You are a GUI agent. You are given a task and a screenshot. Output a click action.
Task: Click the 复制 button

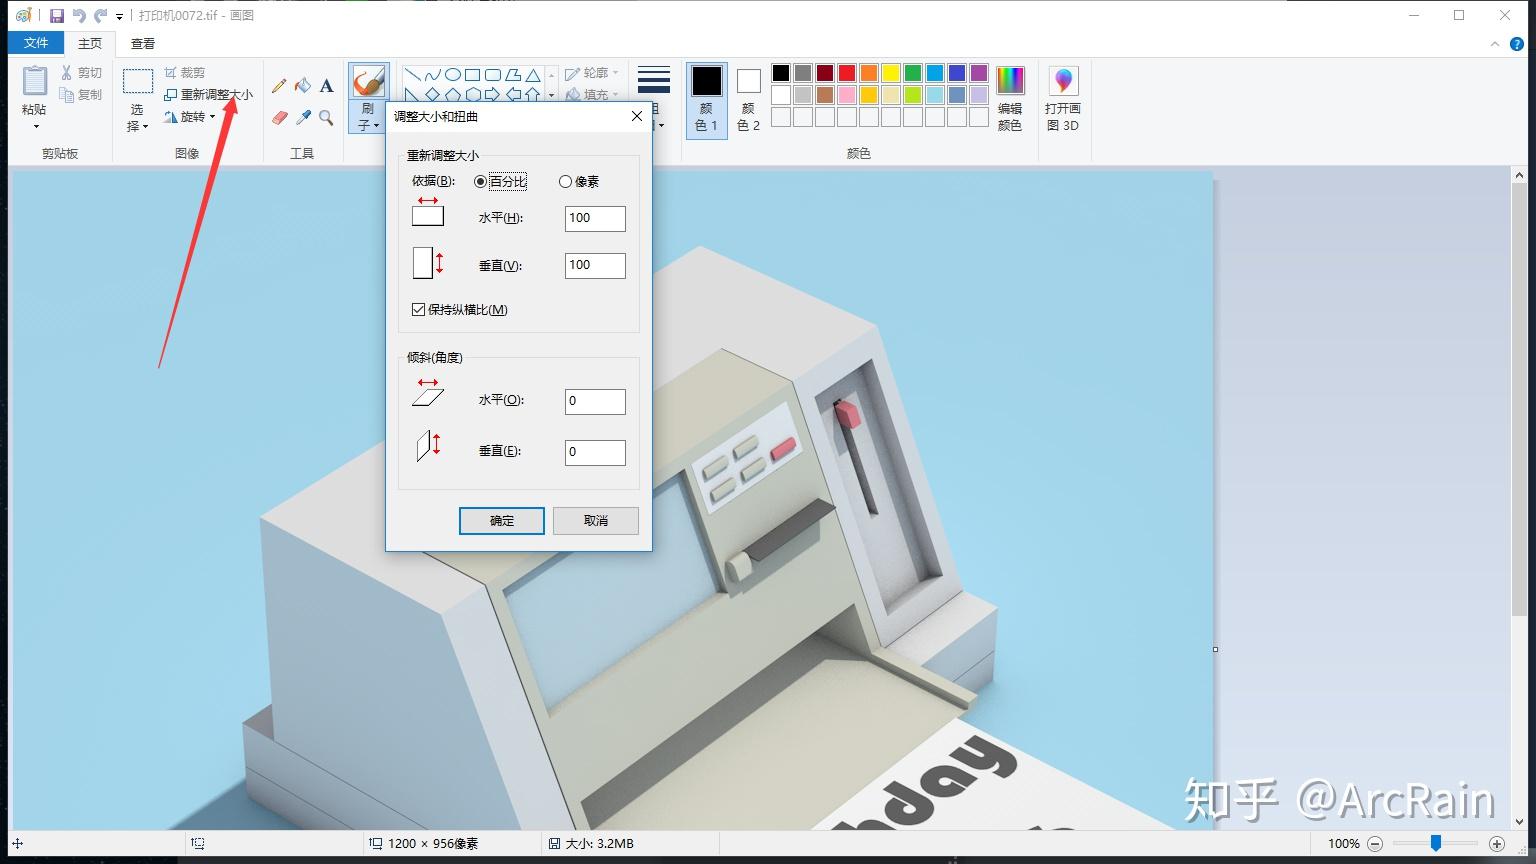click(81, 94)
